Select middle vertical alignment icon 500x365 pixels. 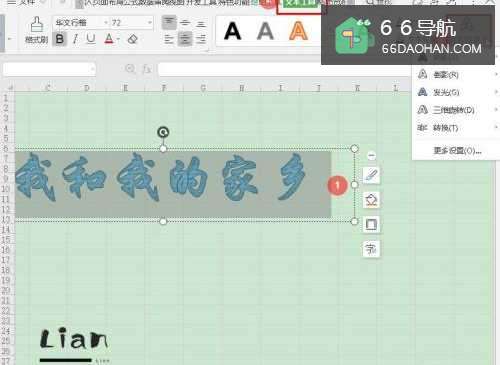click(x=185, y=23)
